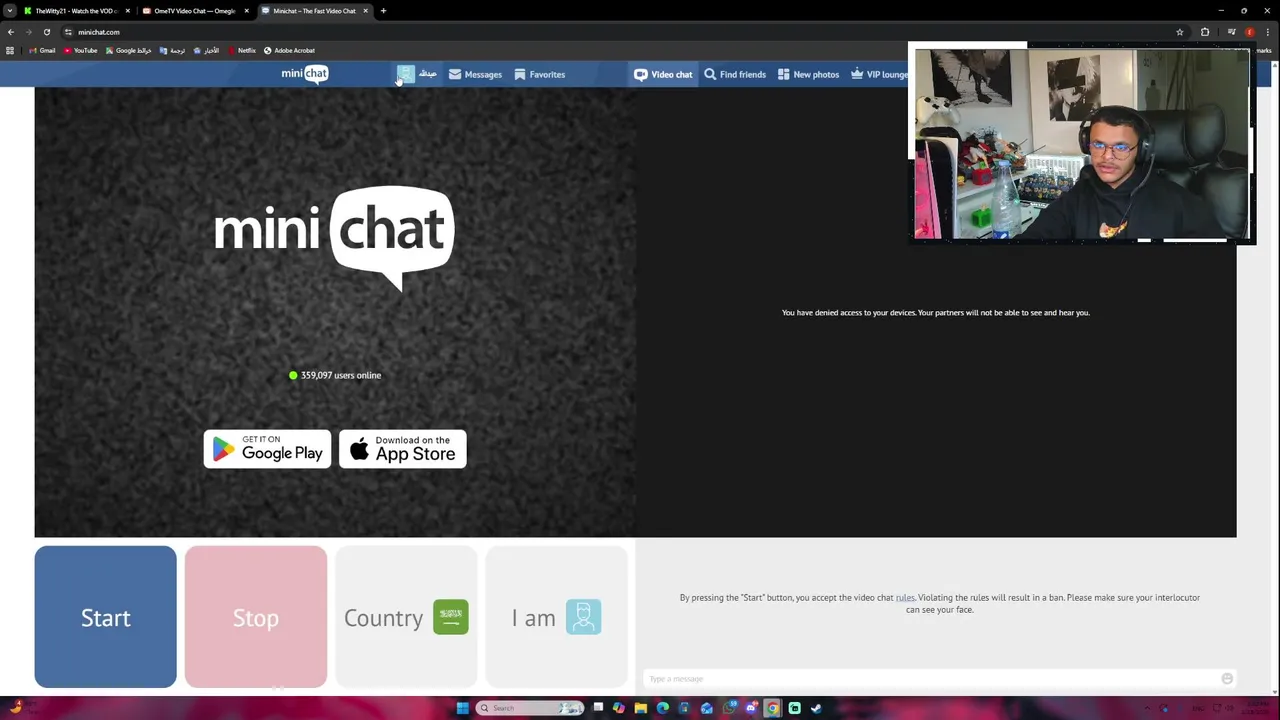This screenshot has height=720, width=1280.
Task: Open Google Chrome from taskbar
Action: pos(772,708)
